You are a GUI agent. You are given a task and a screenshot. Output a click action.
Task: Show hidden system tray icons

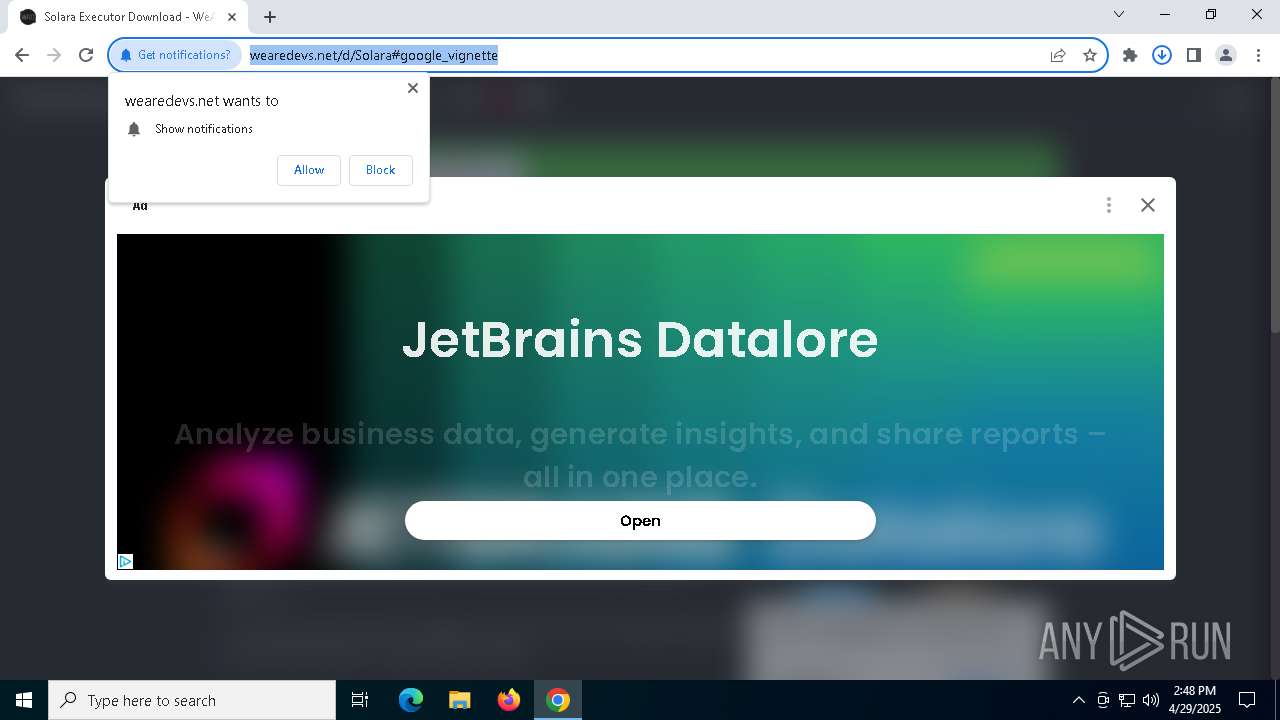[x=1078, y=700]
